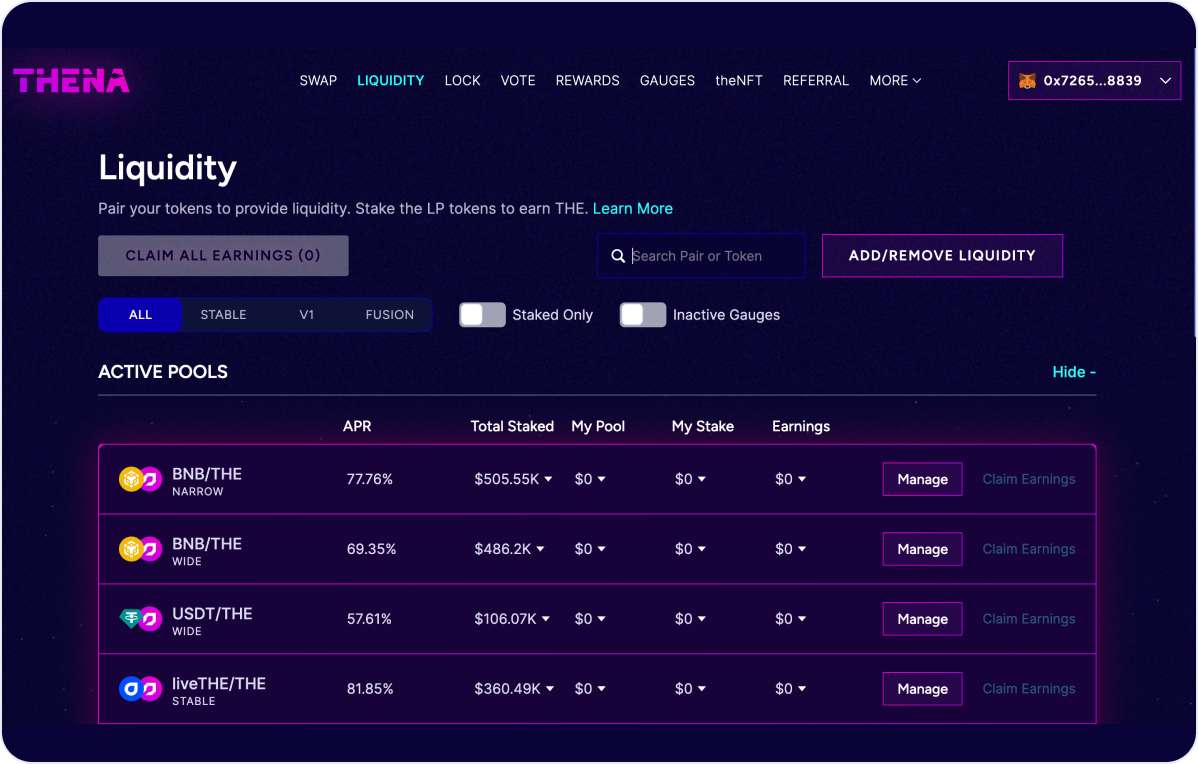
Task: Claim Earnings for BNB/THE WIDE
Action: pos(1028,549)
